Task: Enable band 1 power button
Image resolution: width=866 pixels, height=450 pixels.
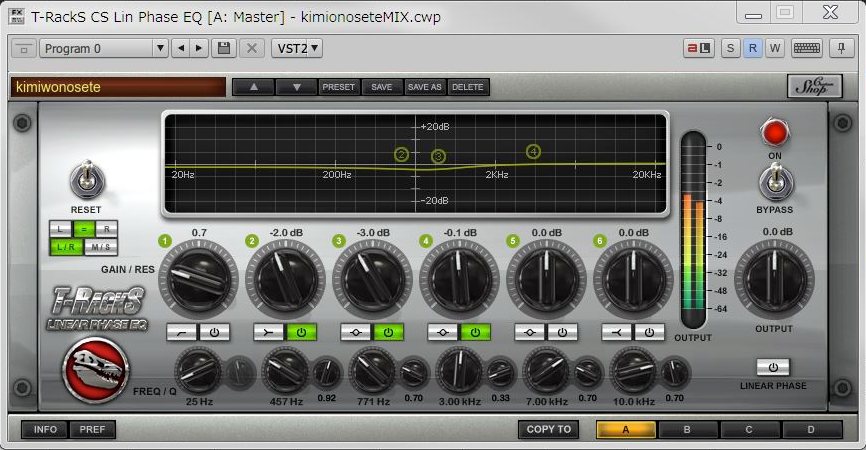Action: [x=214, y=332]
